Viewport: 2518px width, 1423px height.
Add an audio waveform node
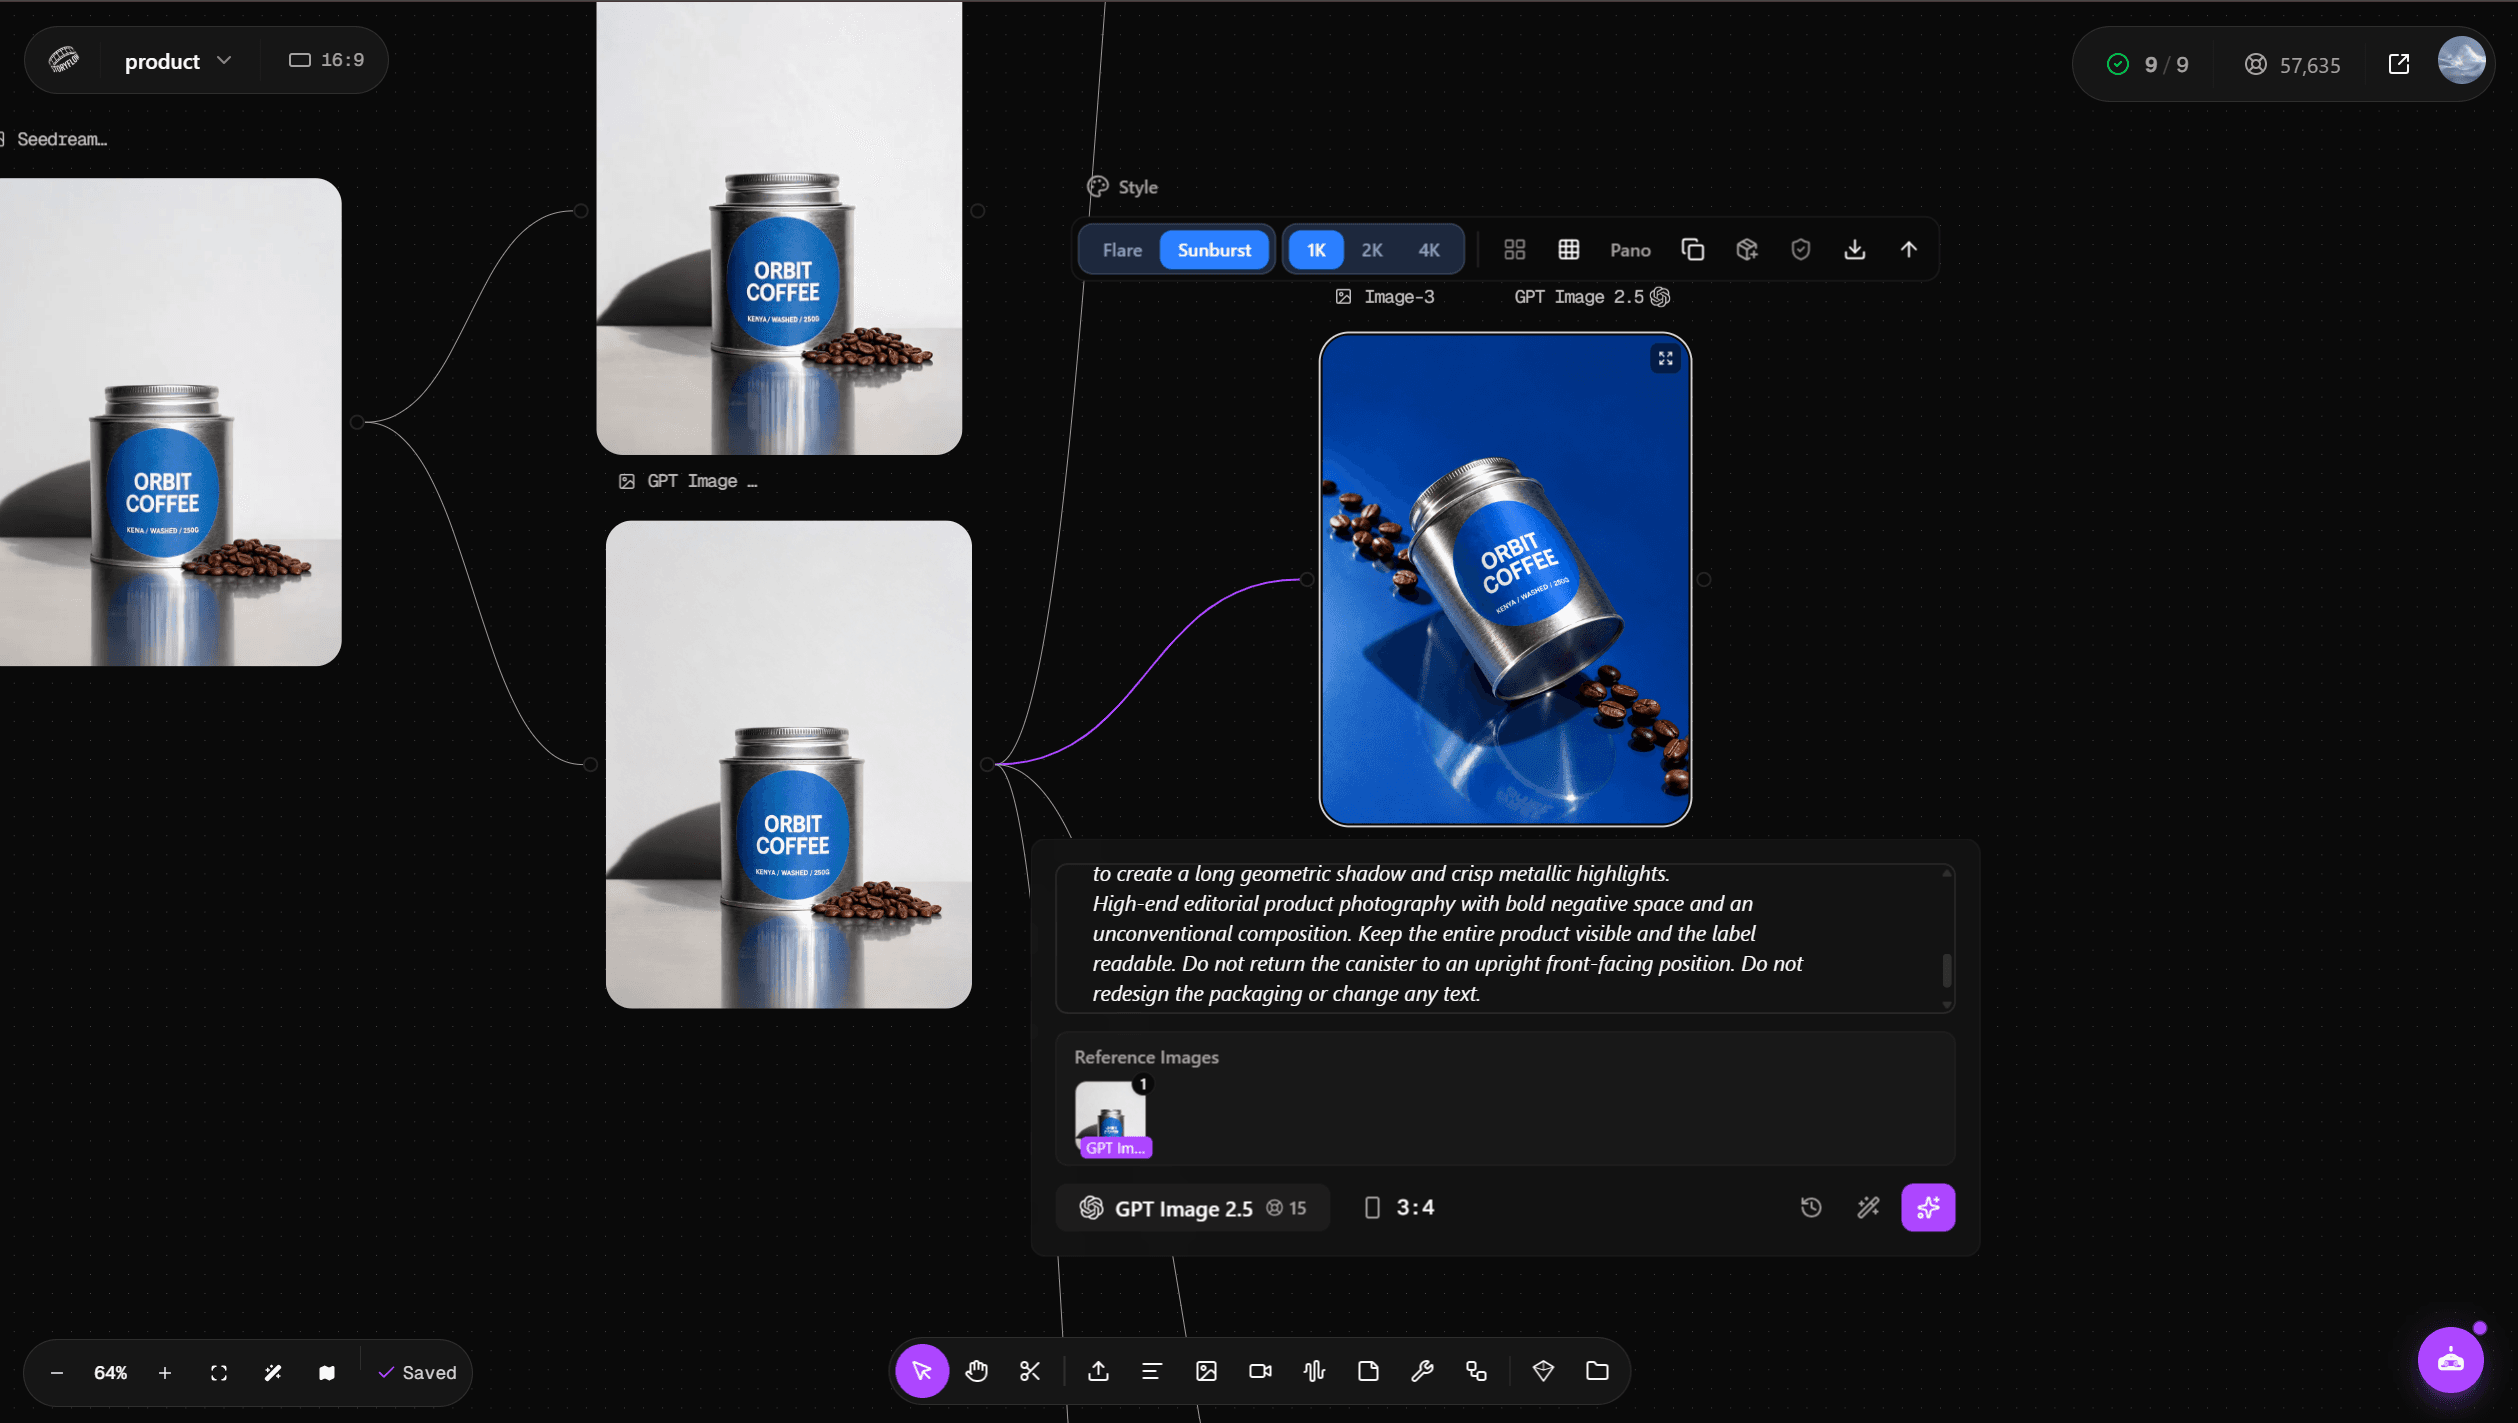tap(1314, 1371)
